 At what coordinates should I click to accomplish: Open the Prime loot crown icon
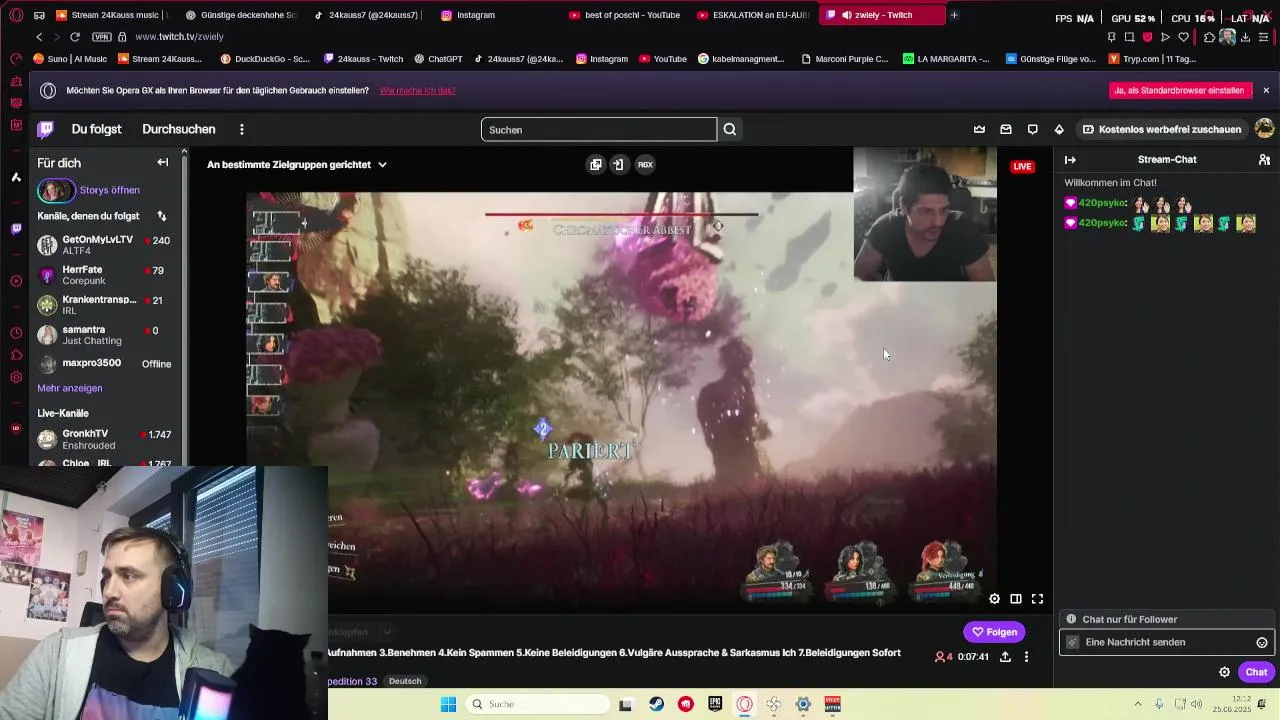coord(979,129)
